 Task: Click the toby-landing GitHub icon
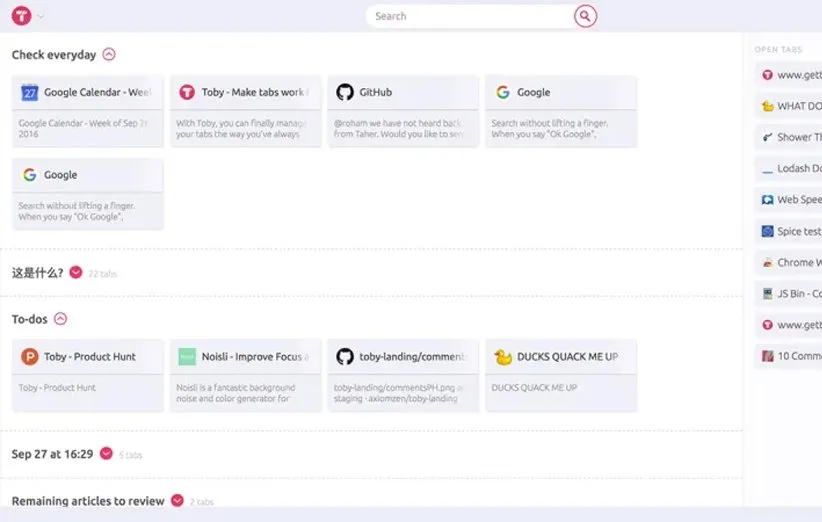[x=345, y=356]
